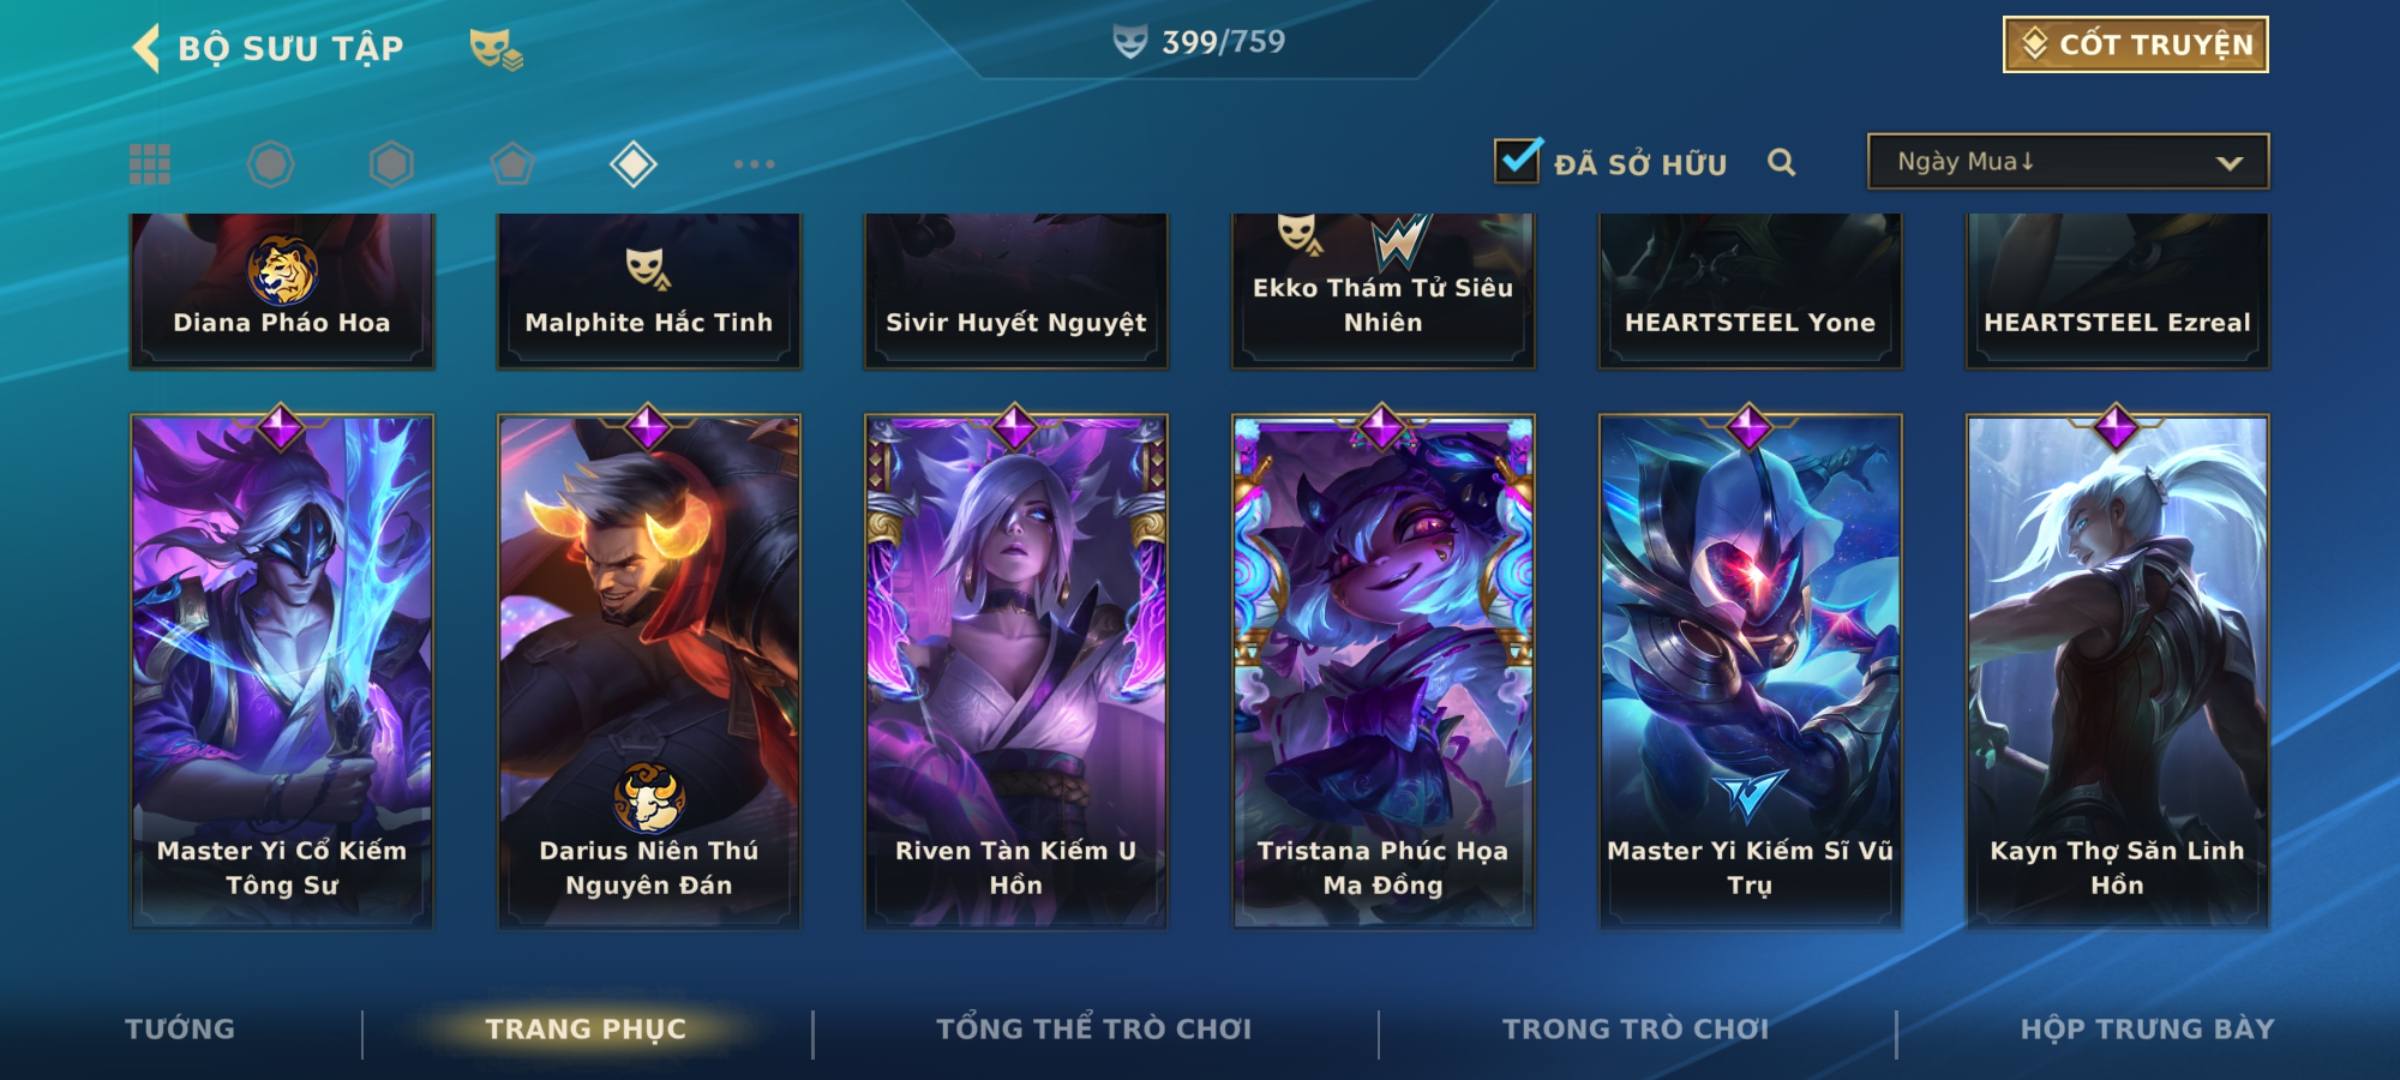Switch to the Tướng tab
The image size is (2400, 1080).
click(x=180, y=1029)
